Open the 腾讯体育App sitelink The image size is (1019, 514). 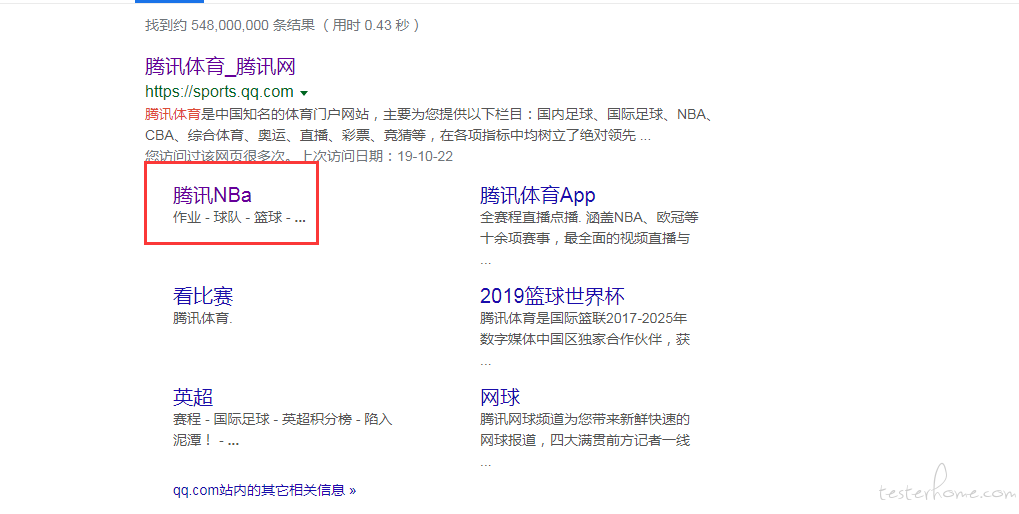tap(537, 195)
